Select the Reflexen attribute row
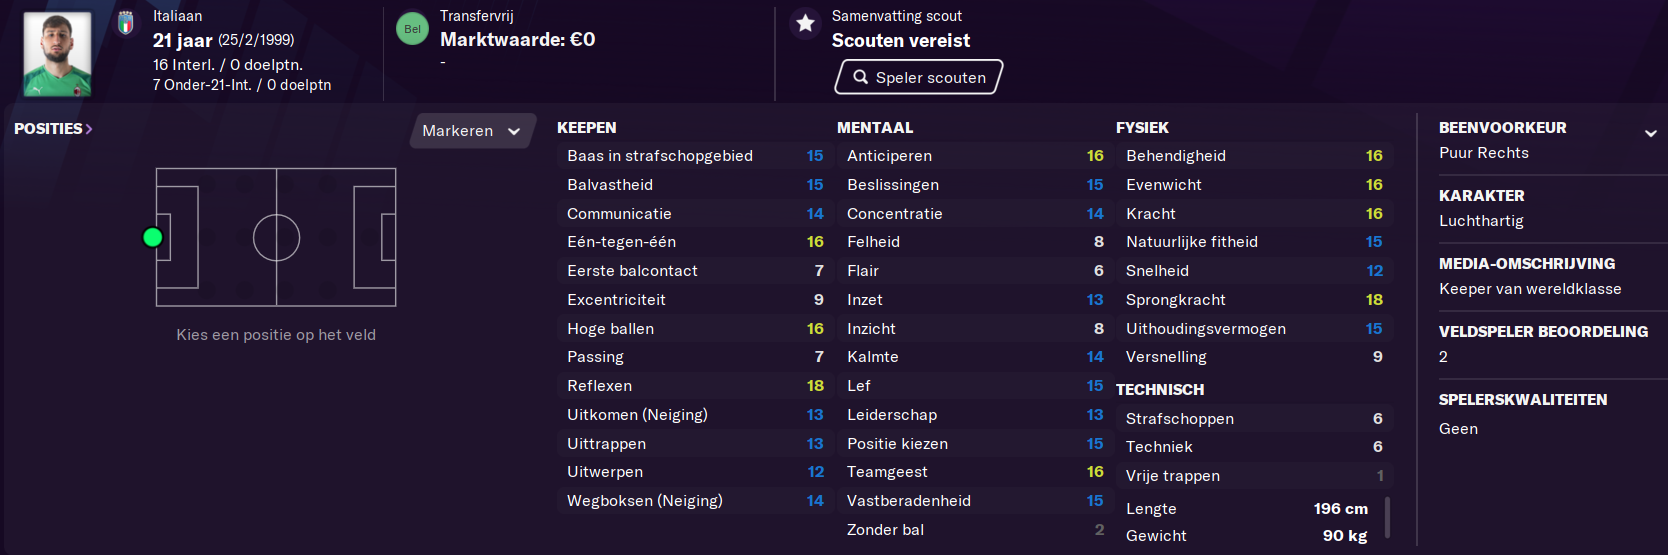 point(695,386)
